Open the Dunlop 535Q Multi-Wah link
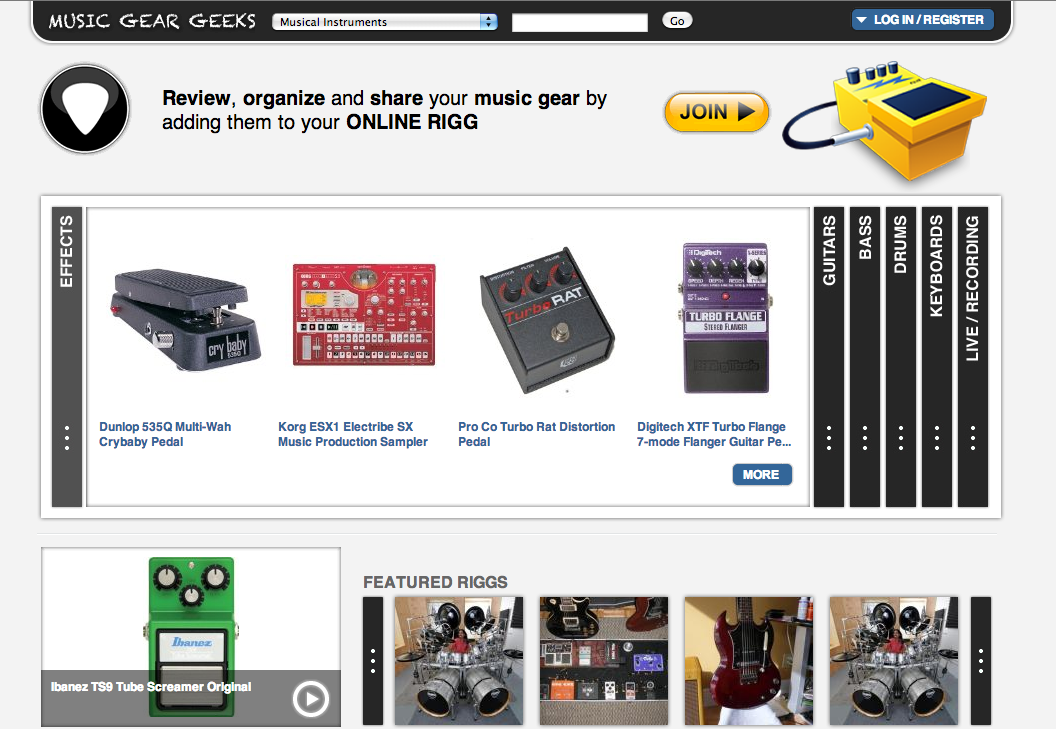This screenshot has width=1056, height=729. (165, 434)
